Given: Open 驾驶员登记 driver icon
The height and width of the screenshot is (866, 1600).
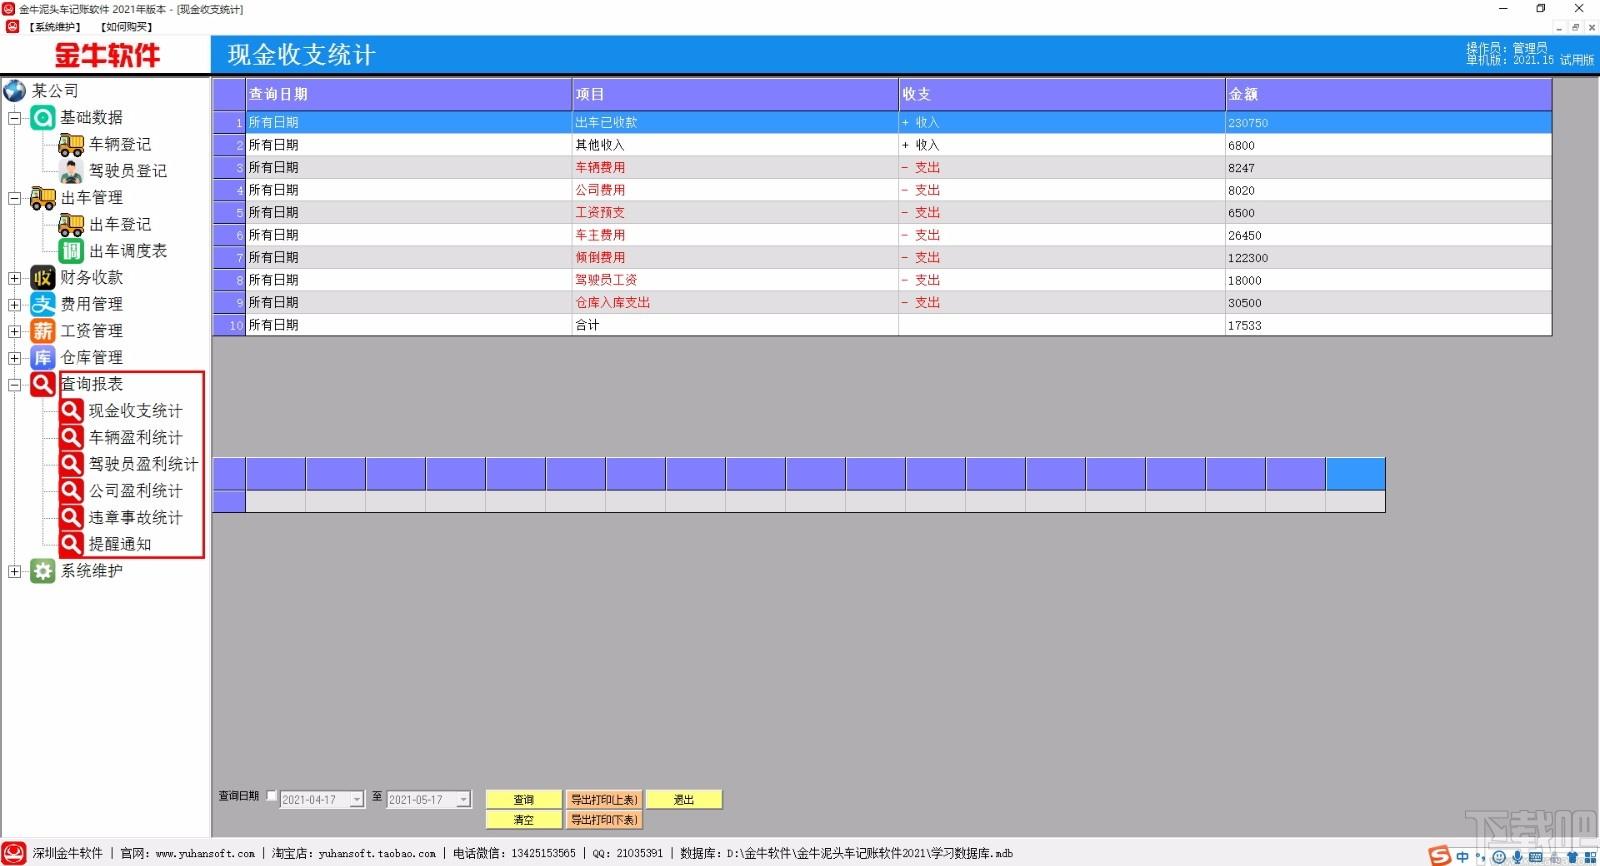Looking at the screenshot, I should pyautogui.click(x=71, y=171).
